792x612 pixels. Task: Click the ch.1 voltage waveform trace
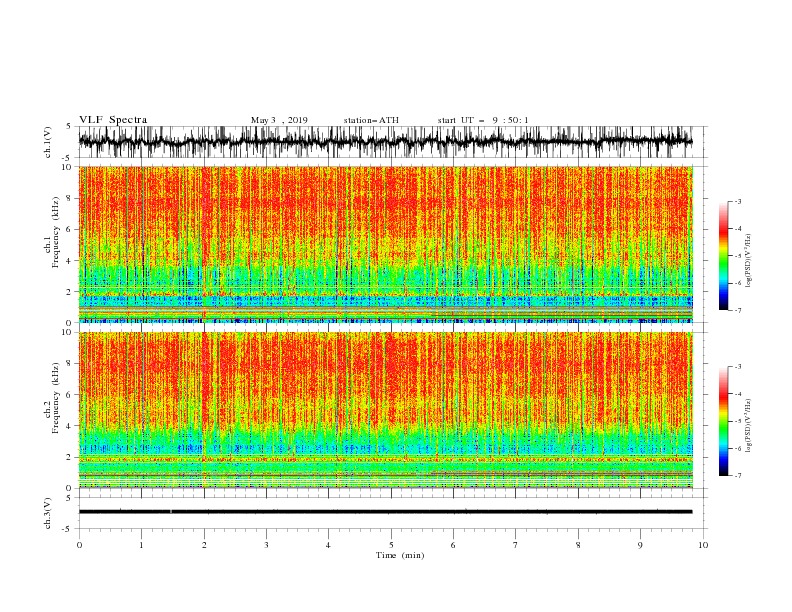click(x=385, y=142)
